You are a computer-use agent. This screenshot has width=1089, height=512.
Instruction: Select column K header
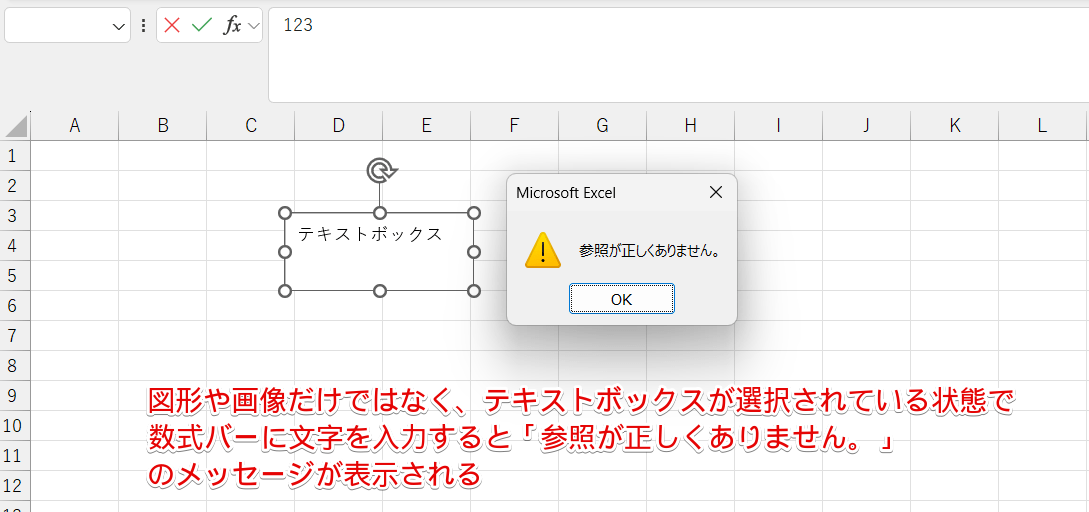pyautogui.click(x=955, y=126)
